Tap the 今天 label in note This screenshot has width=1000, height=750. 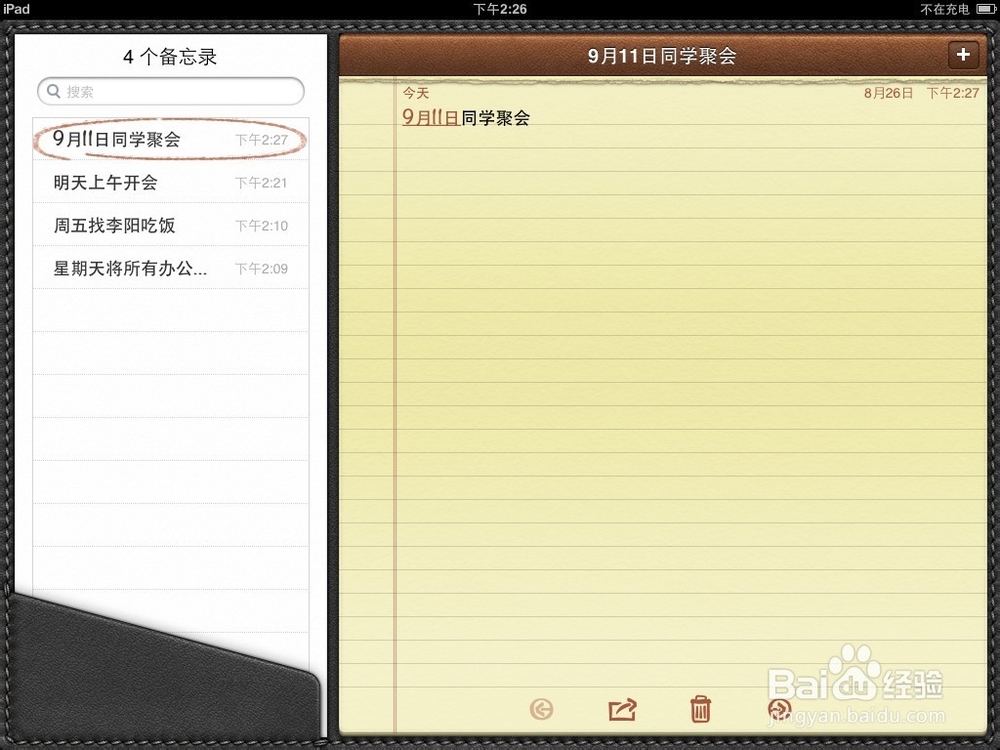coord(416,93)
